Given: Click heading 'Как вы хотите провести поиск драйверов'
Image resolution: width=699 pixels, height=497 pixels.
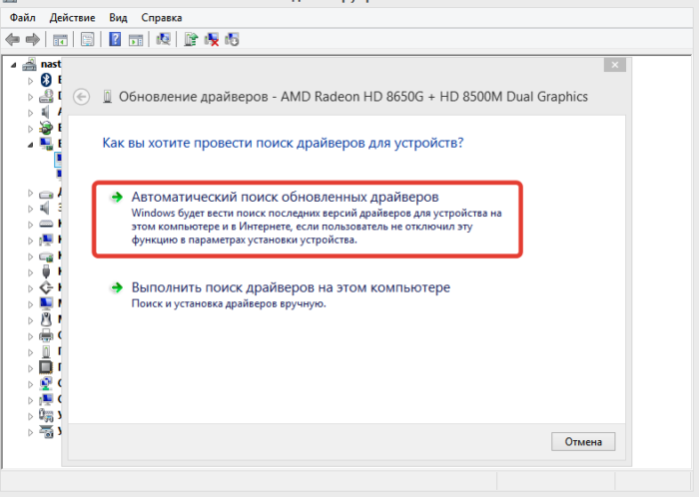Looking at the screenshot, I should [283, 143].
